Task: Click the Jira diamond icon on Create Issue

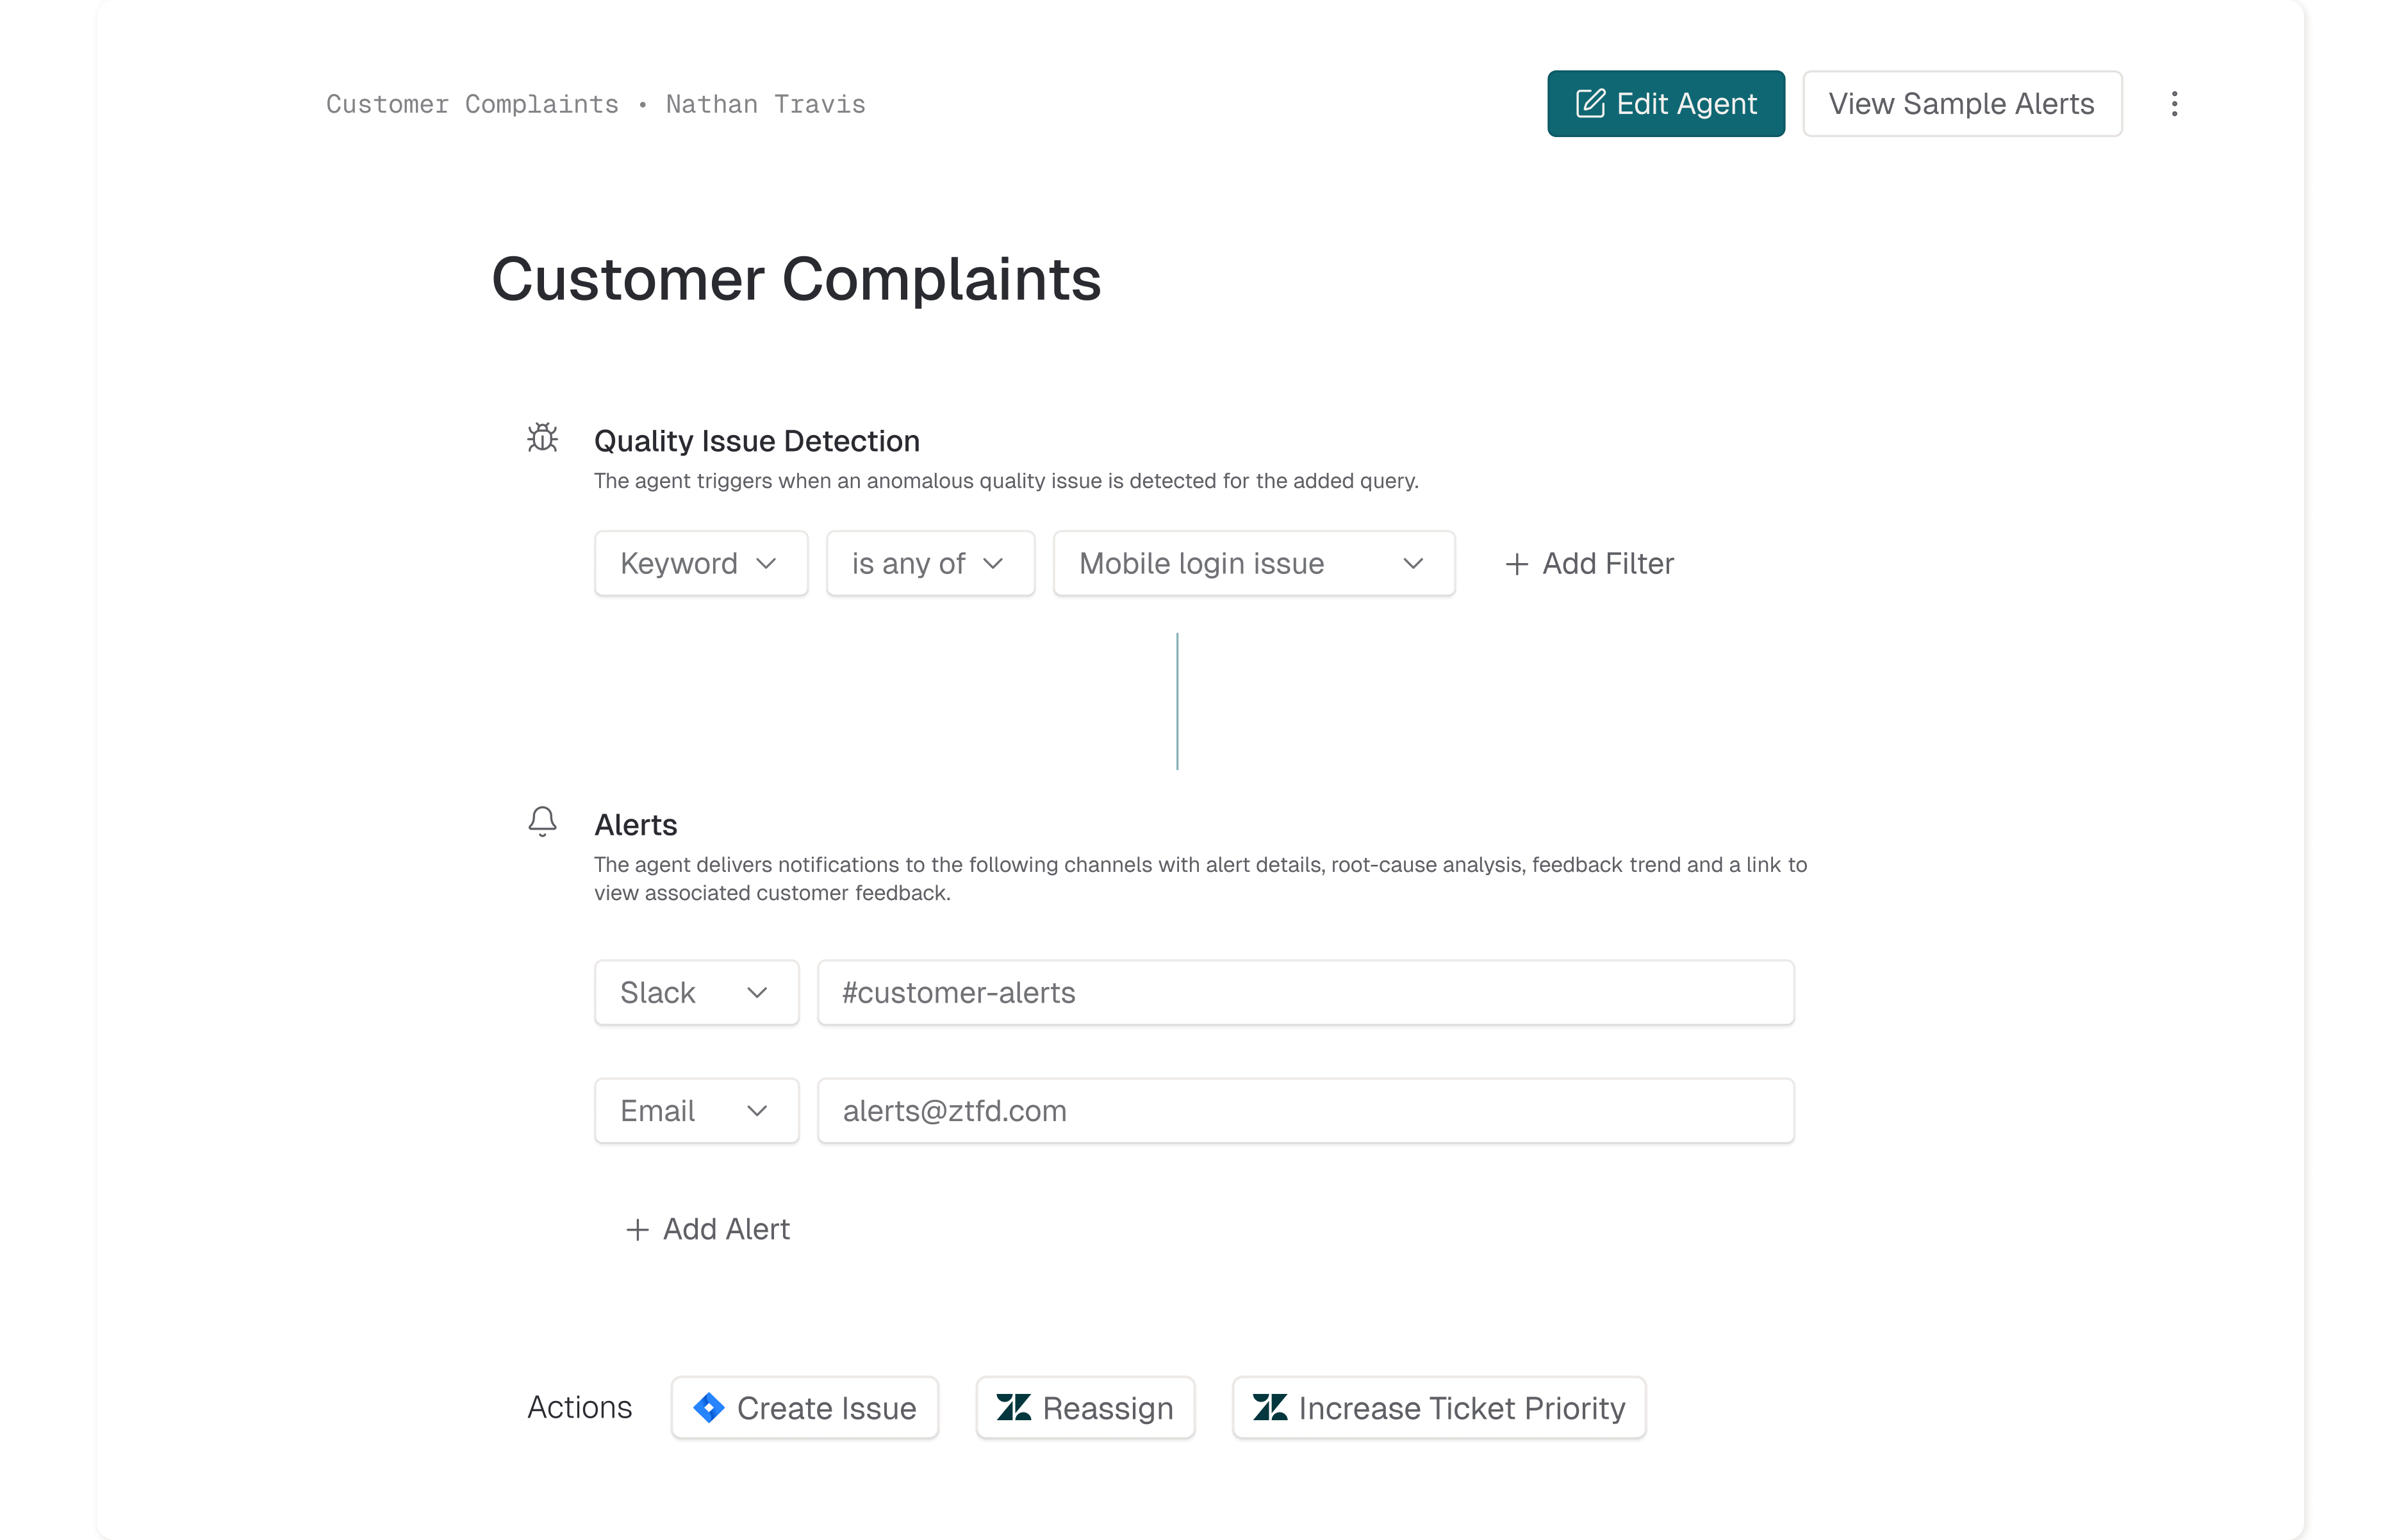Action: (709, 1408)
